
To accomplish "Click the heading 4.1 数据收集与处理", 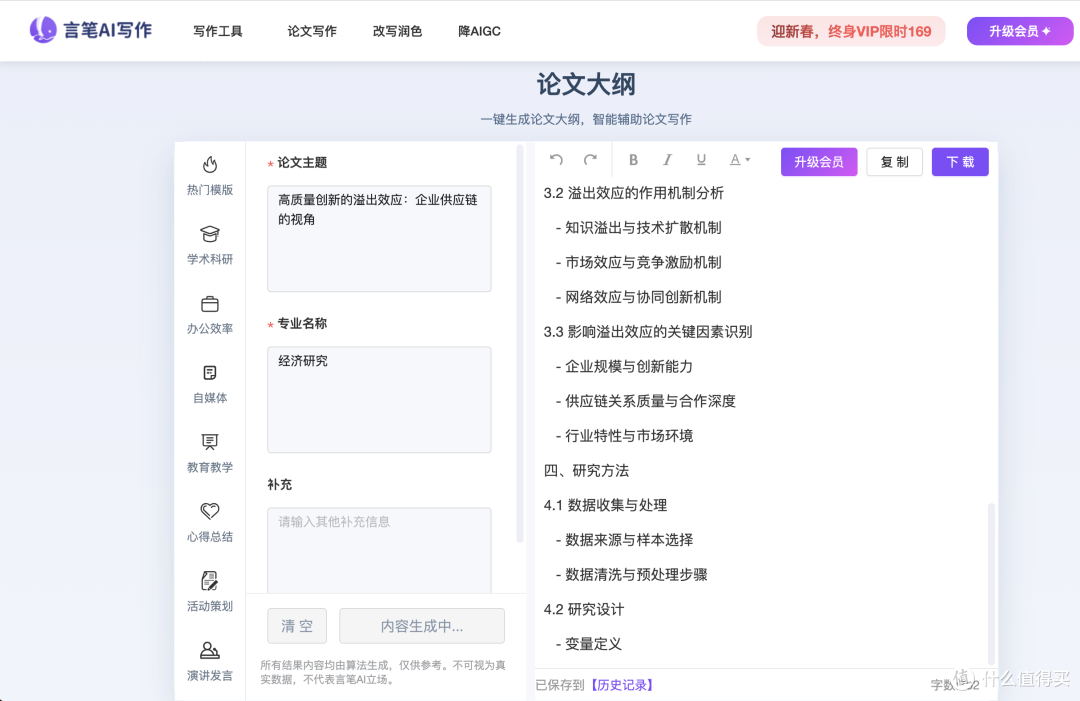I will [605, 505].
